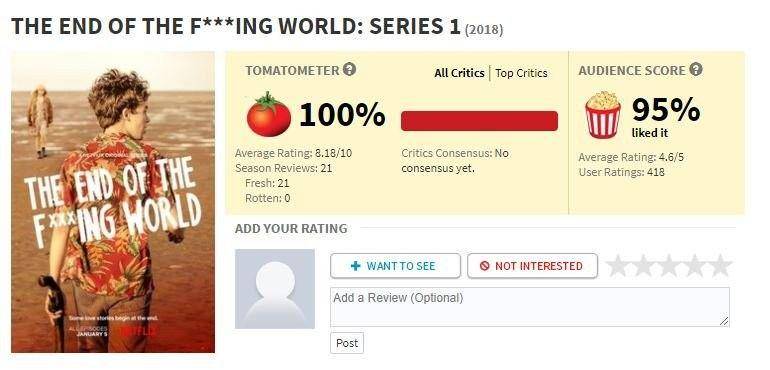Image resolution: width=770 pixels, height=370 pixels.
Task: Rate three stars with the middle star
Action: click(x=669, y=265)
